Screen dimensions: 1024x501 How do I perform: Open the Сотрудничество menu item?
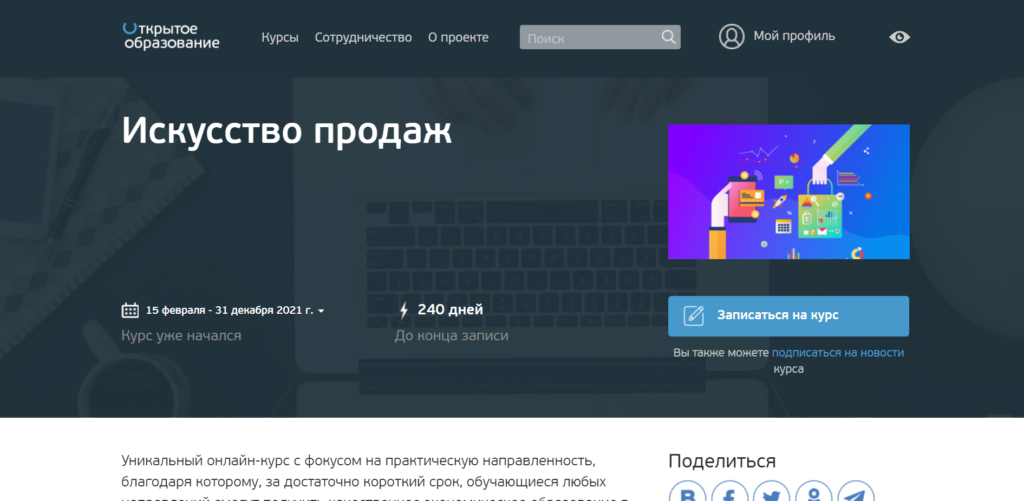(363, 37)
